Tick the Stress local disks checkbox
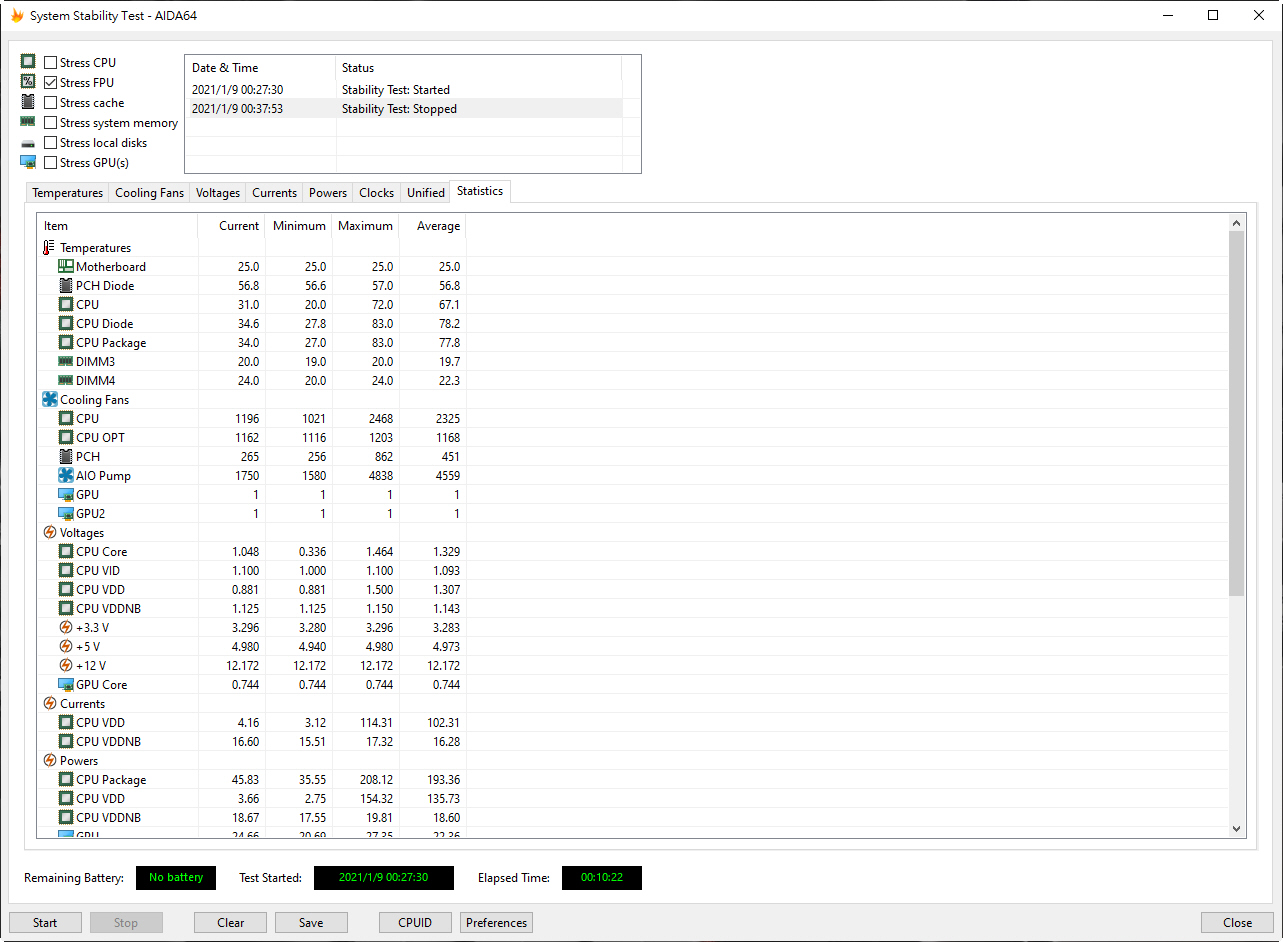This screenshot has height=942, width=1283. point(50,142)
